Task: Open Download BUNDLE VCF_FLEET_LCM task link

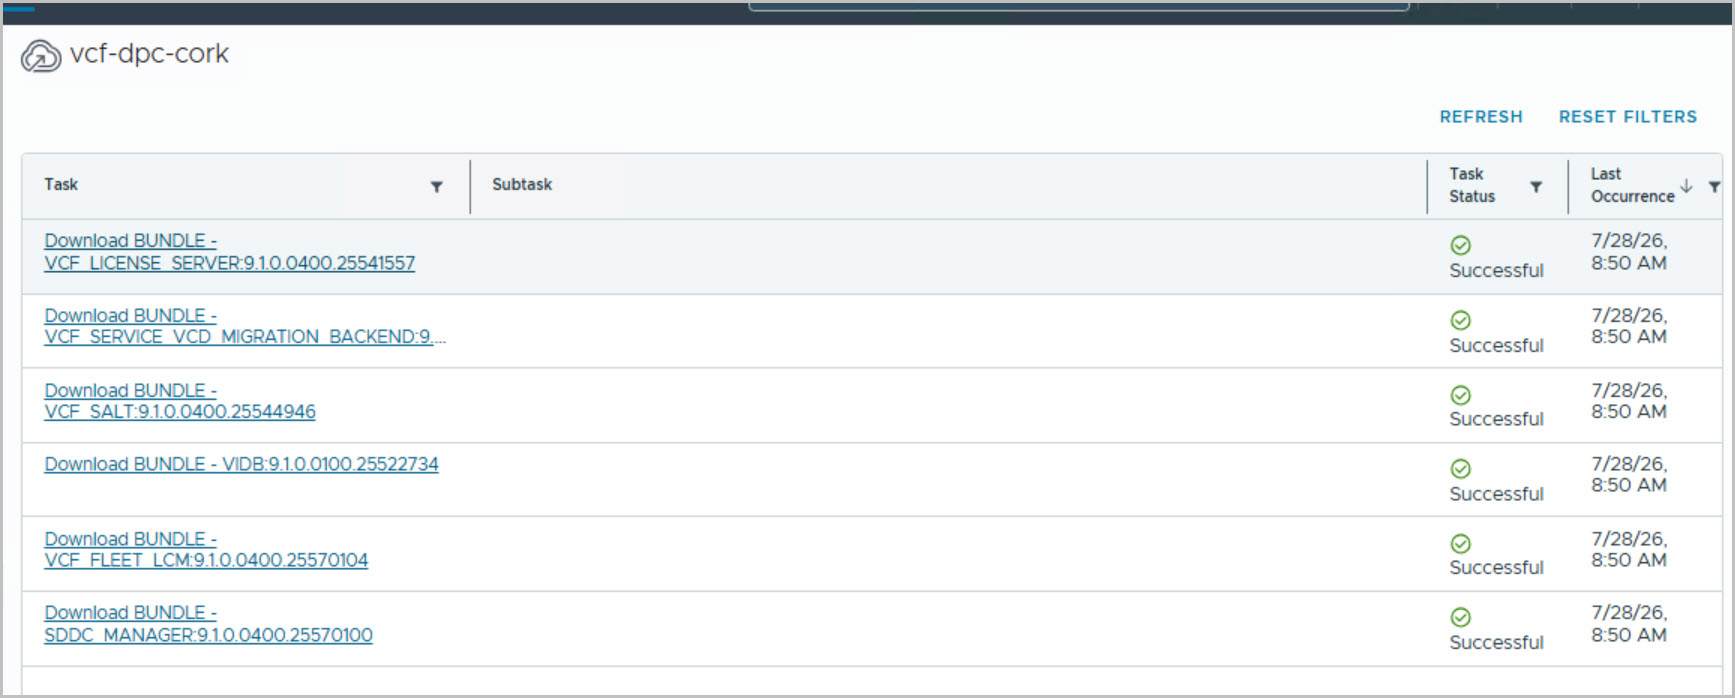Action: tap(206, 549)
